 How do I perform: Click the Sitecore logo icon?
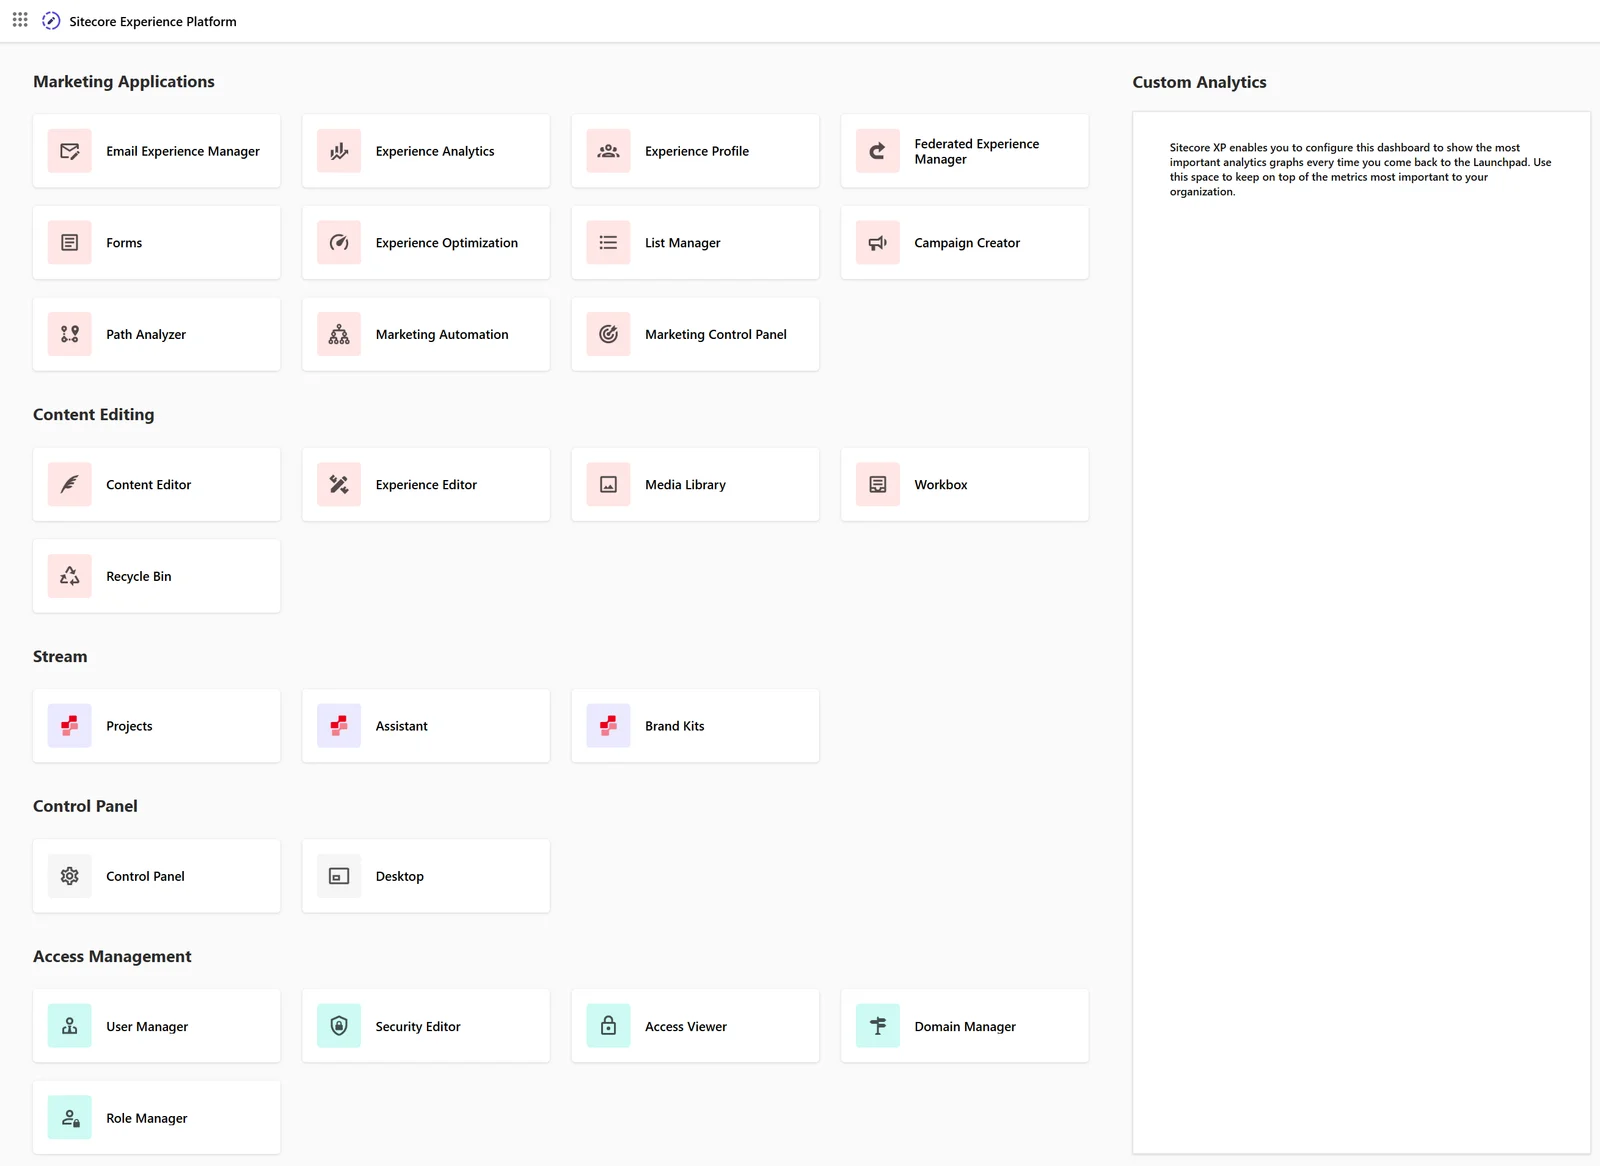pyautogui.click(x=51, y=21)
